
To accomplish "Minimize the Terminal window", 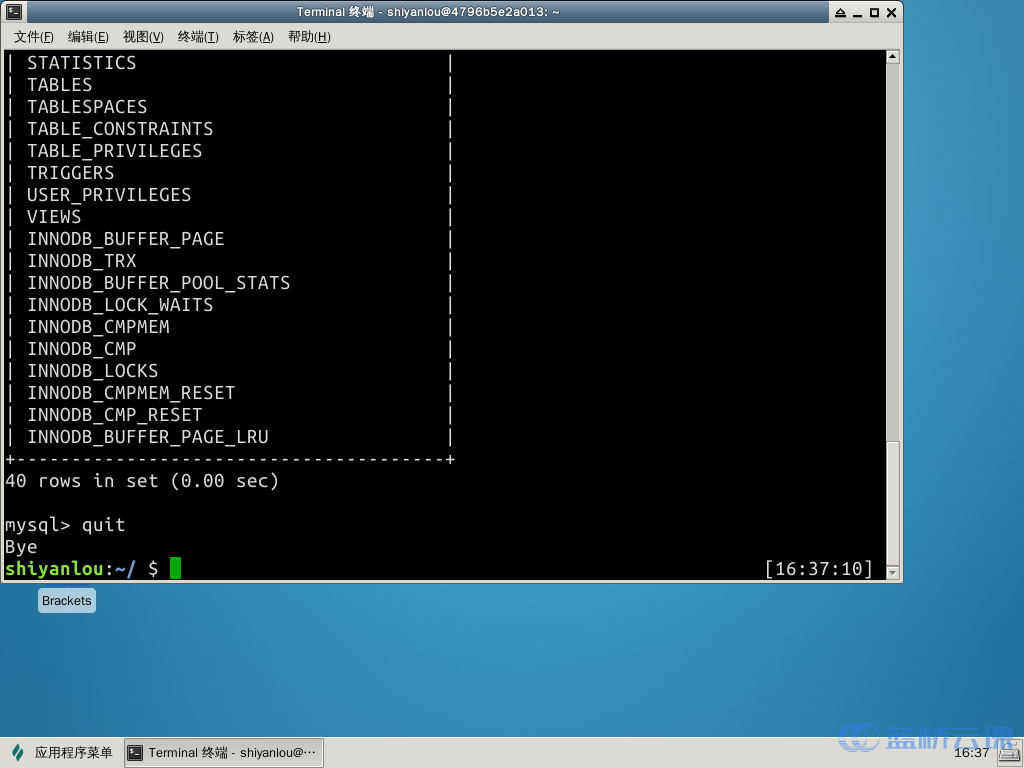I will [857, 12].
